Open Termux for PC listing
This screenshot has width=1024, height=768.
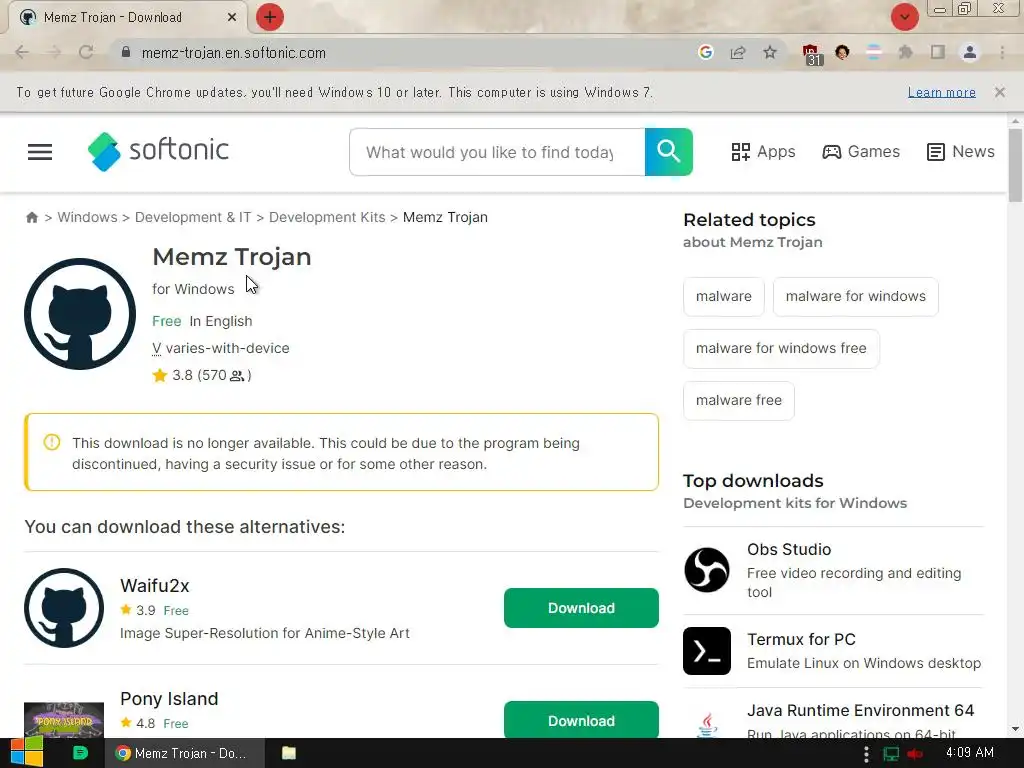click(801, 639)
